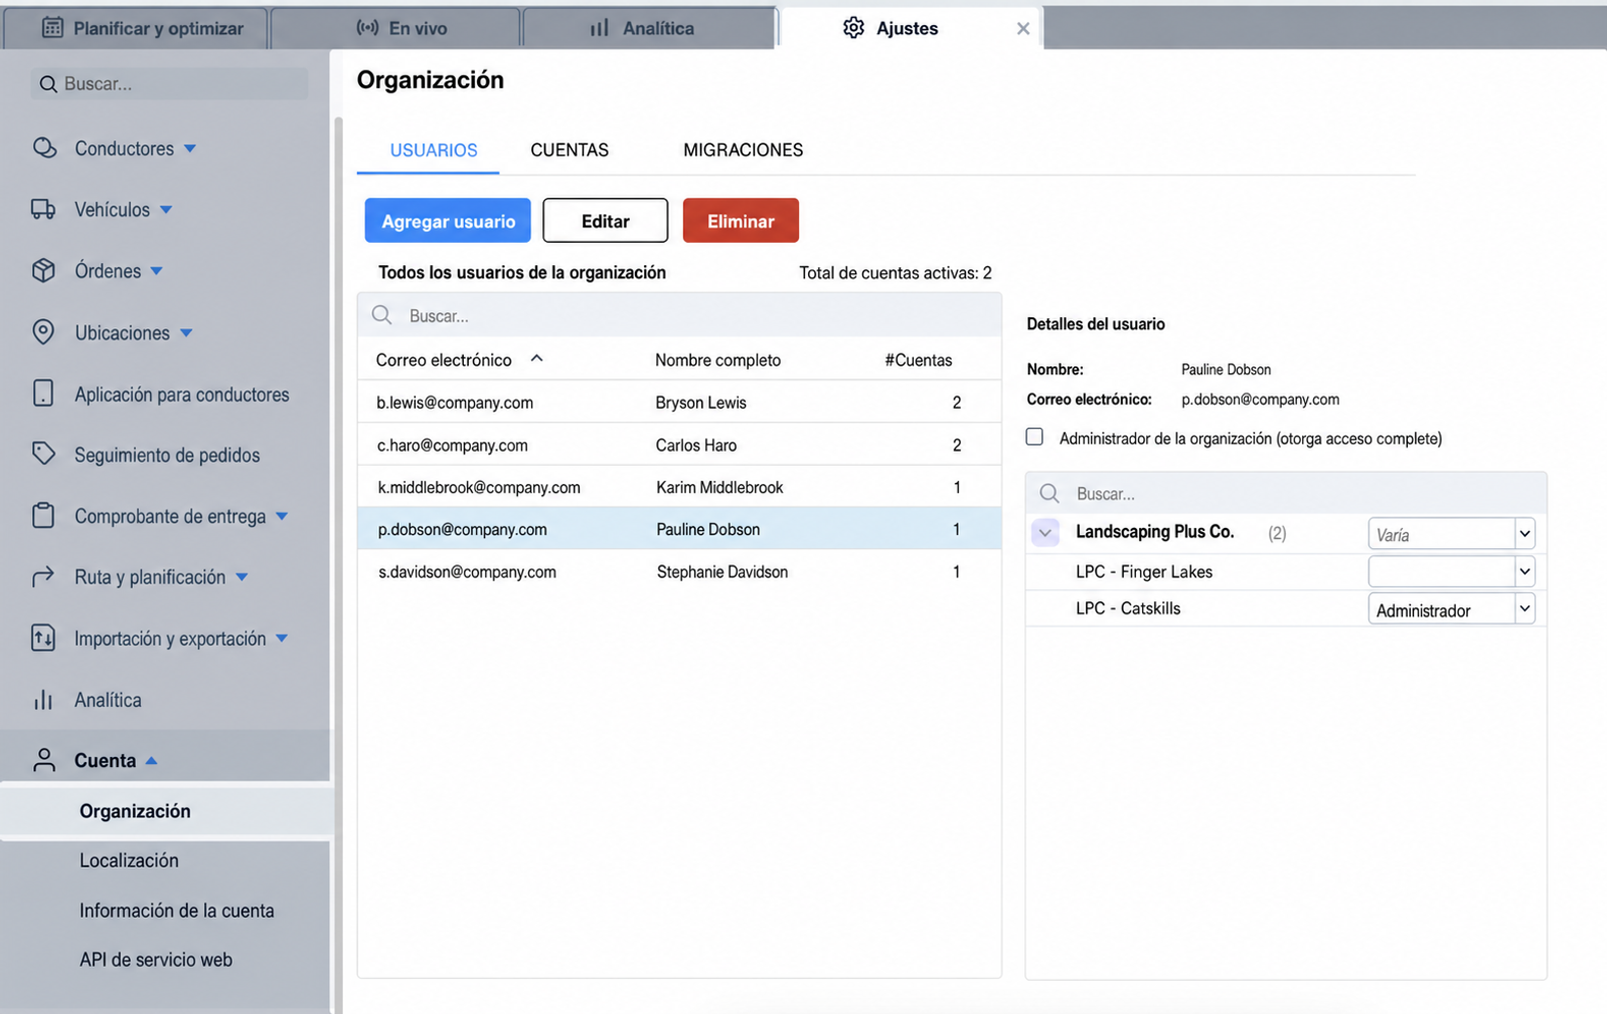
Task: Collapse the Cuenta menu arrow
Action: point(151,761)
